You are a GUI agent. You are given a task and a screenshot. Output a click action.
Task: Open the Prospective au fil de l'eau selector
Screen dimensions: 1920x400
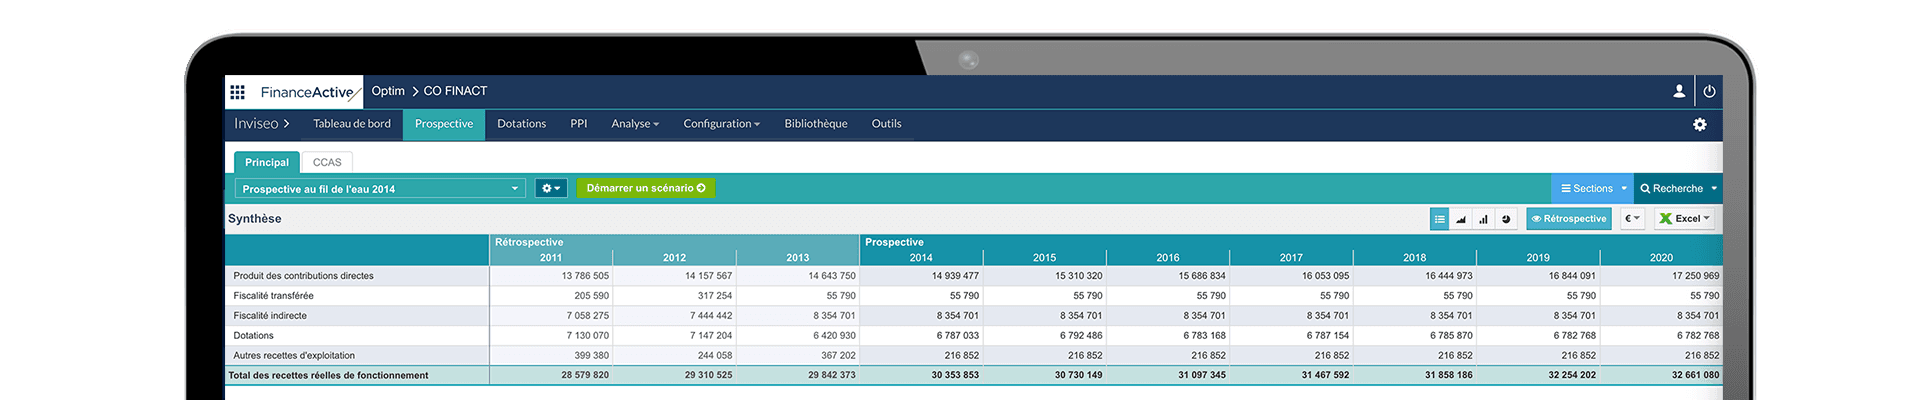pos(380,189)
